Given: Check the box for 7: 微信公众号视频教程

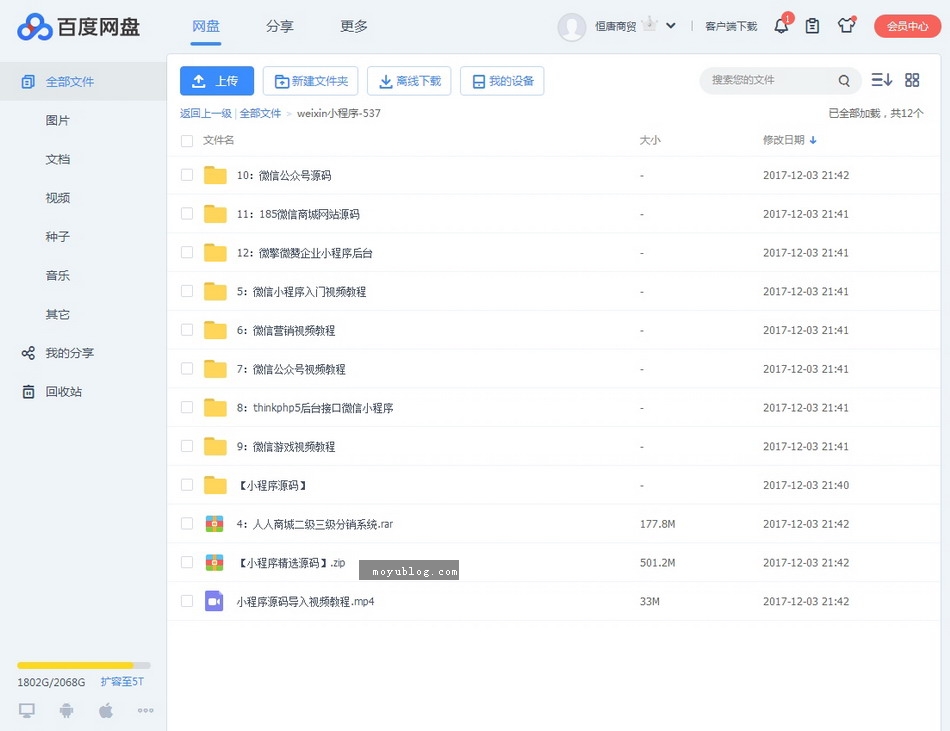Looking at the screenshot, I should [187, 369].
